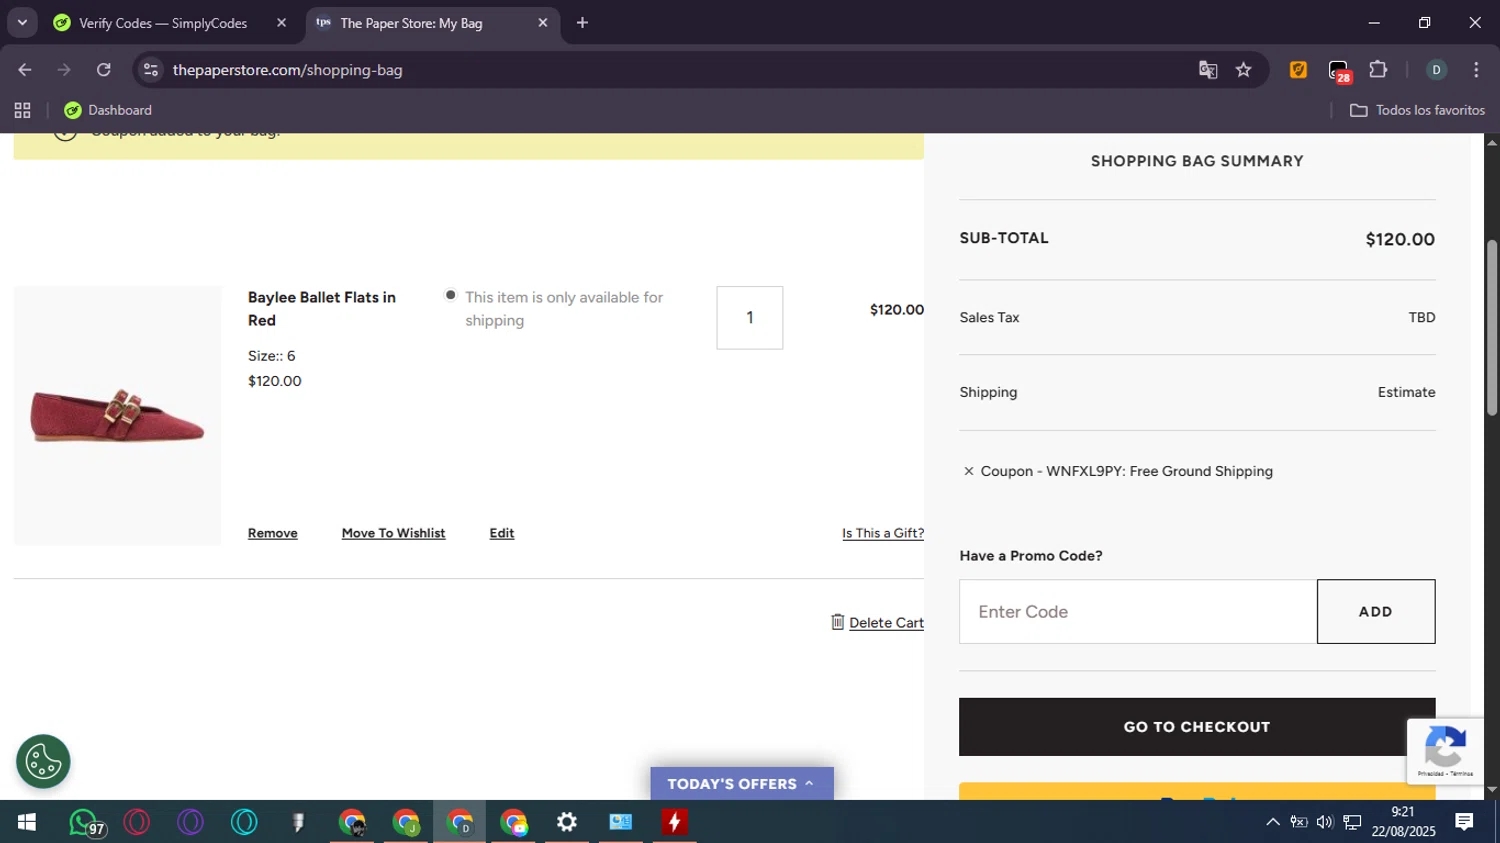Click the Enter Code promo field
1500x843 pixels.
[1137, 612]
